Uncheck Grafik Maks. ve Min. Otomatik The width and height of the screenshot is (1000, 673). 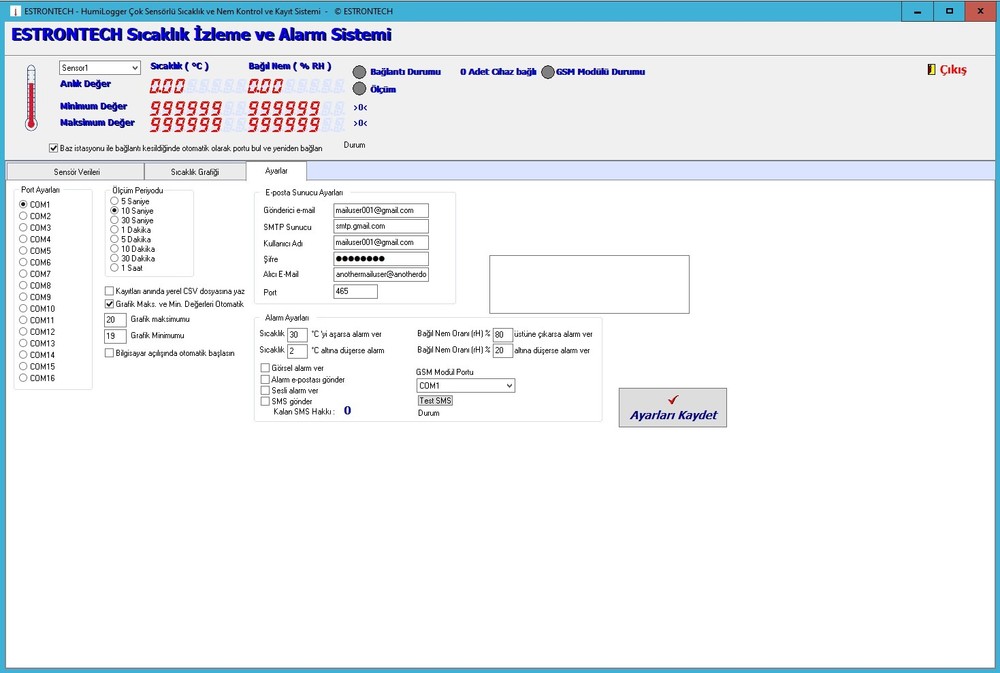110,303
